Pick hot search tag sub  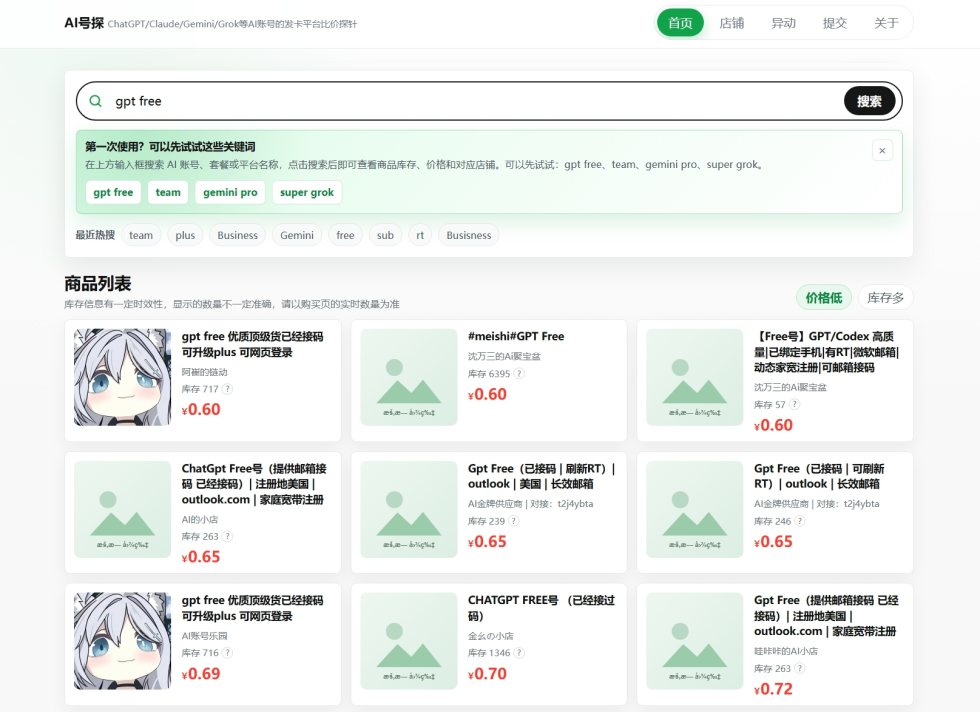[385, 235]
